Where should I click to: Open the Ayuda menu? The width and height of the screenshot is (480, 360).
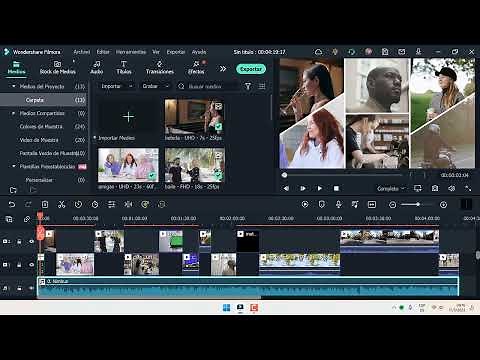199,52
